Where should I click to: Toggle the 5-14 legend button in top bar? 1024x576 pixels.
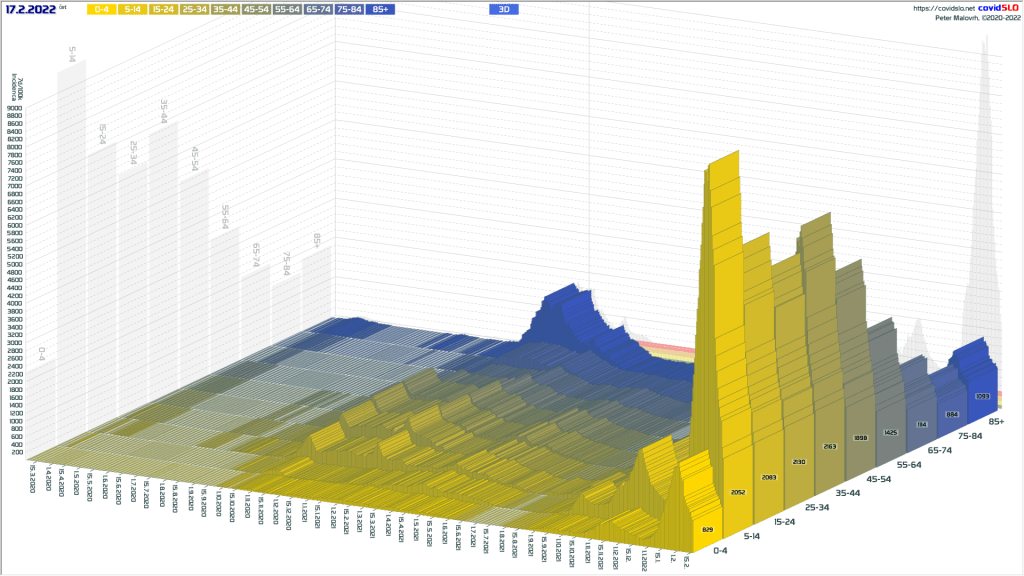pyautogui.click(x=132, y=9)
